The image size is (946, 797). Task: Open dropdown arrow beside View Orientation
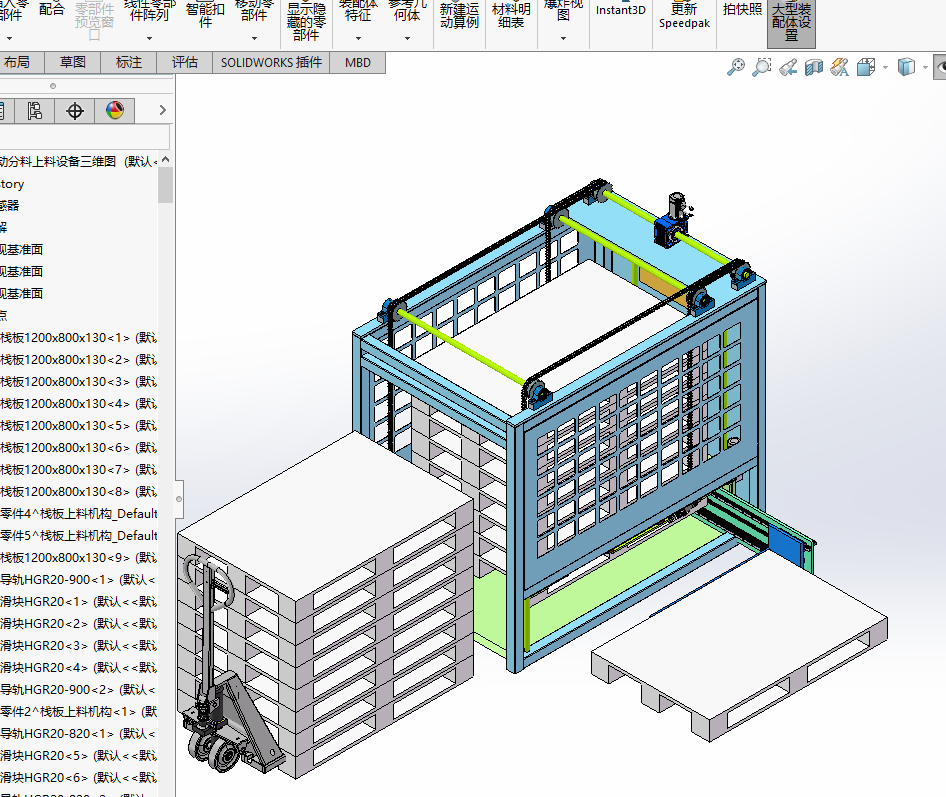tap(884, 68)
